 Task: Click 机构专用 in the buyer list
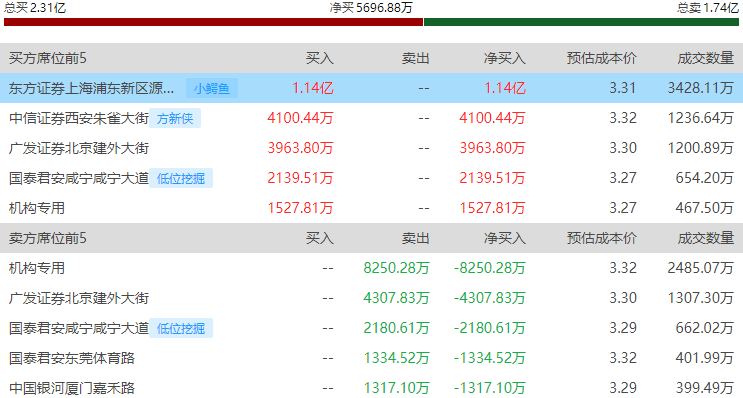tap(36, 208)
